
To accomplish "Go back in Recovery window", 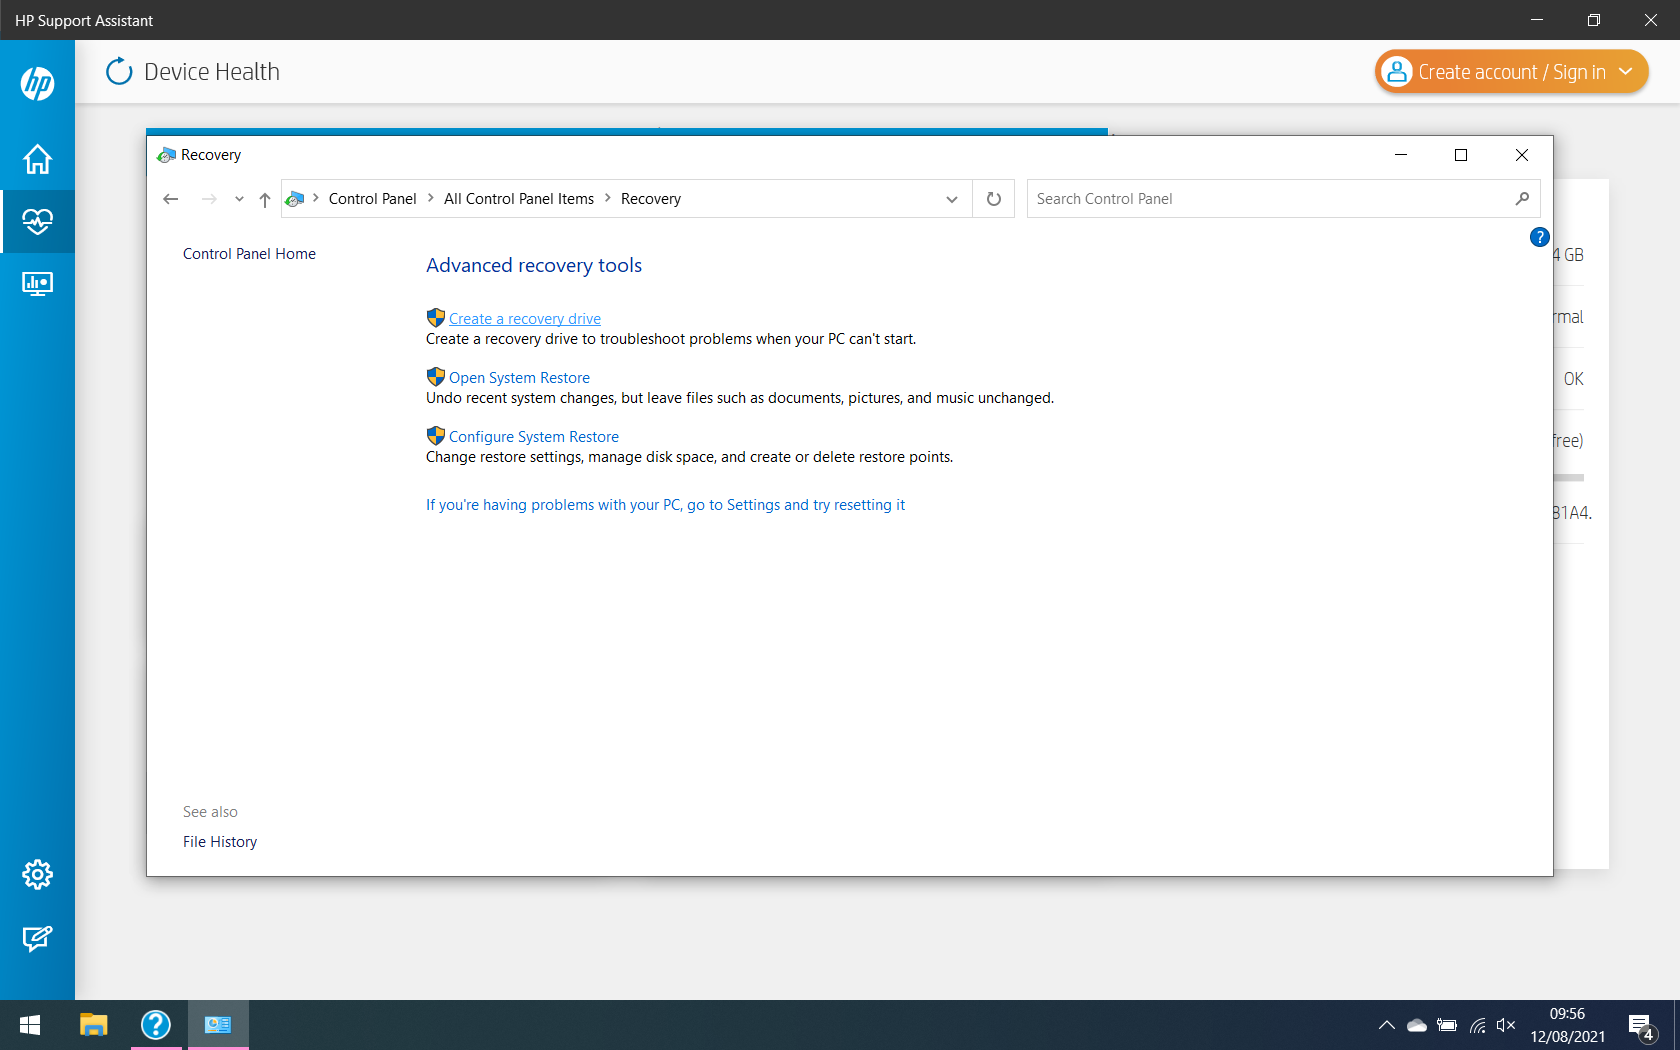I will pos(170,199).
